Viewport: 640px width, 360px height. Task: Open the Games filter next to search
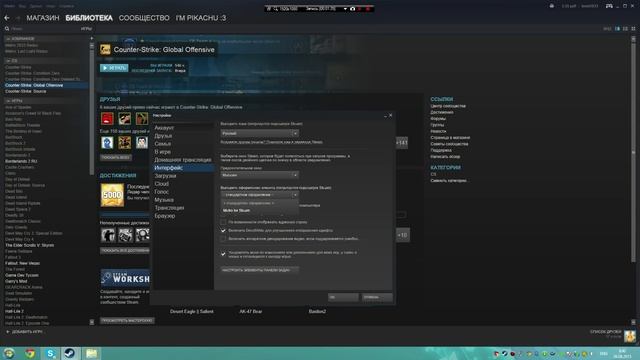click(86, 29)
